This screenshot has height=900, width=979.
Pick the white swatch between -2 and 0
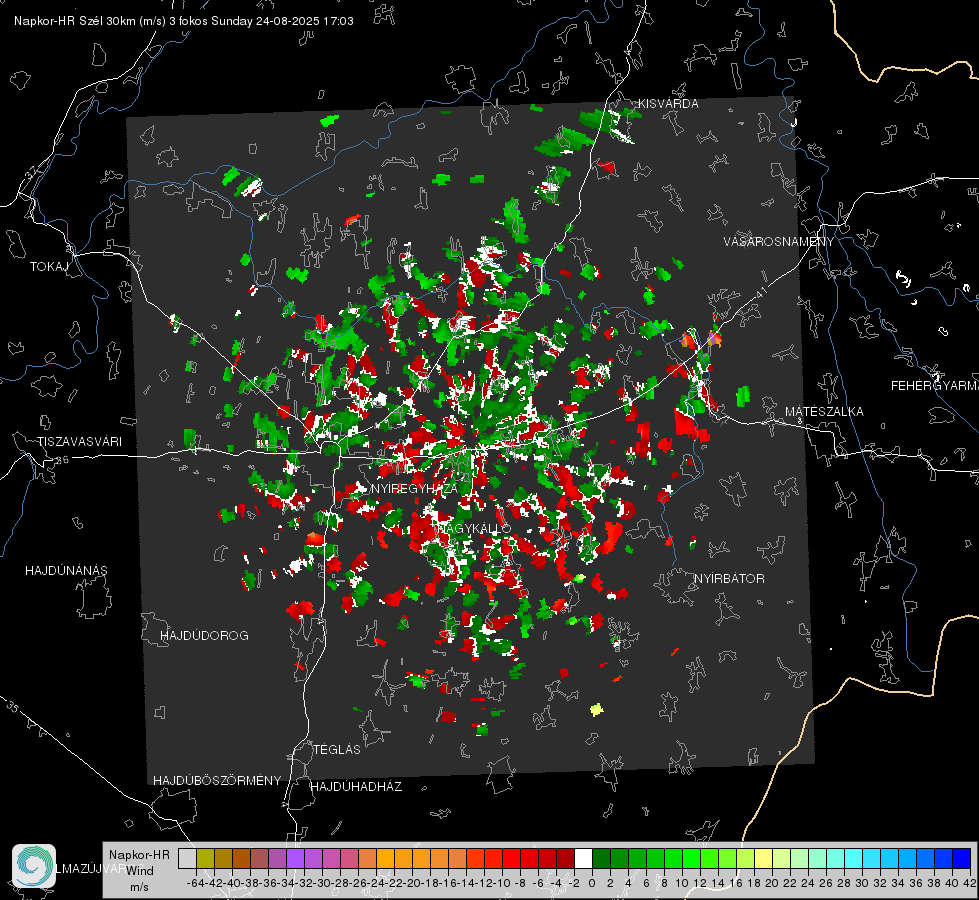[x=583, y=858]
